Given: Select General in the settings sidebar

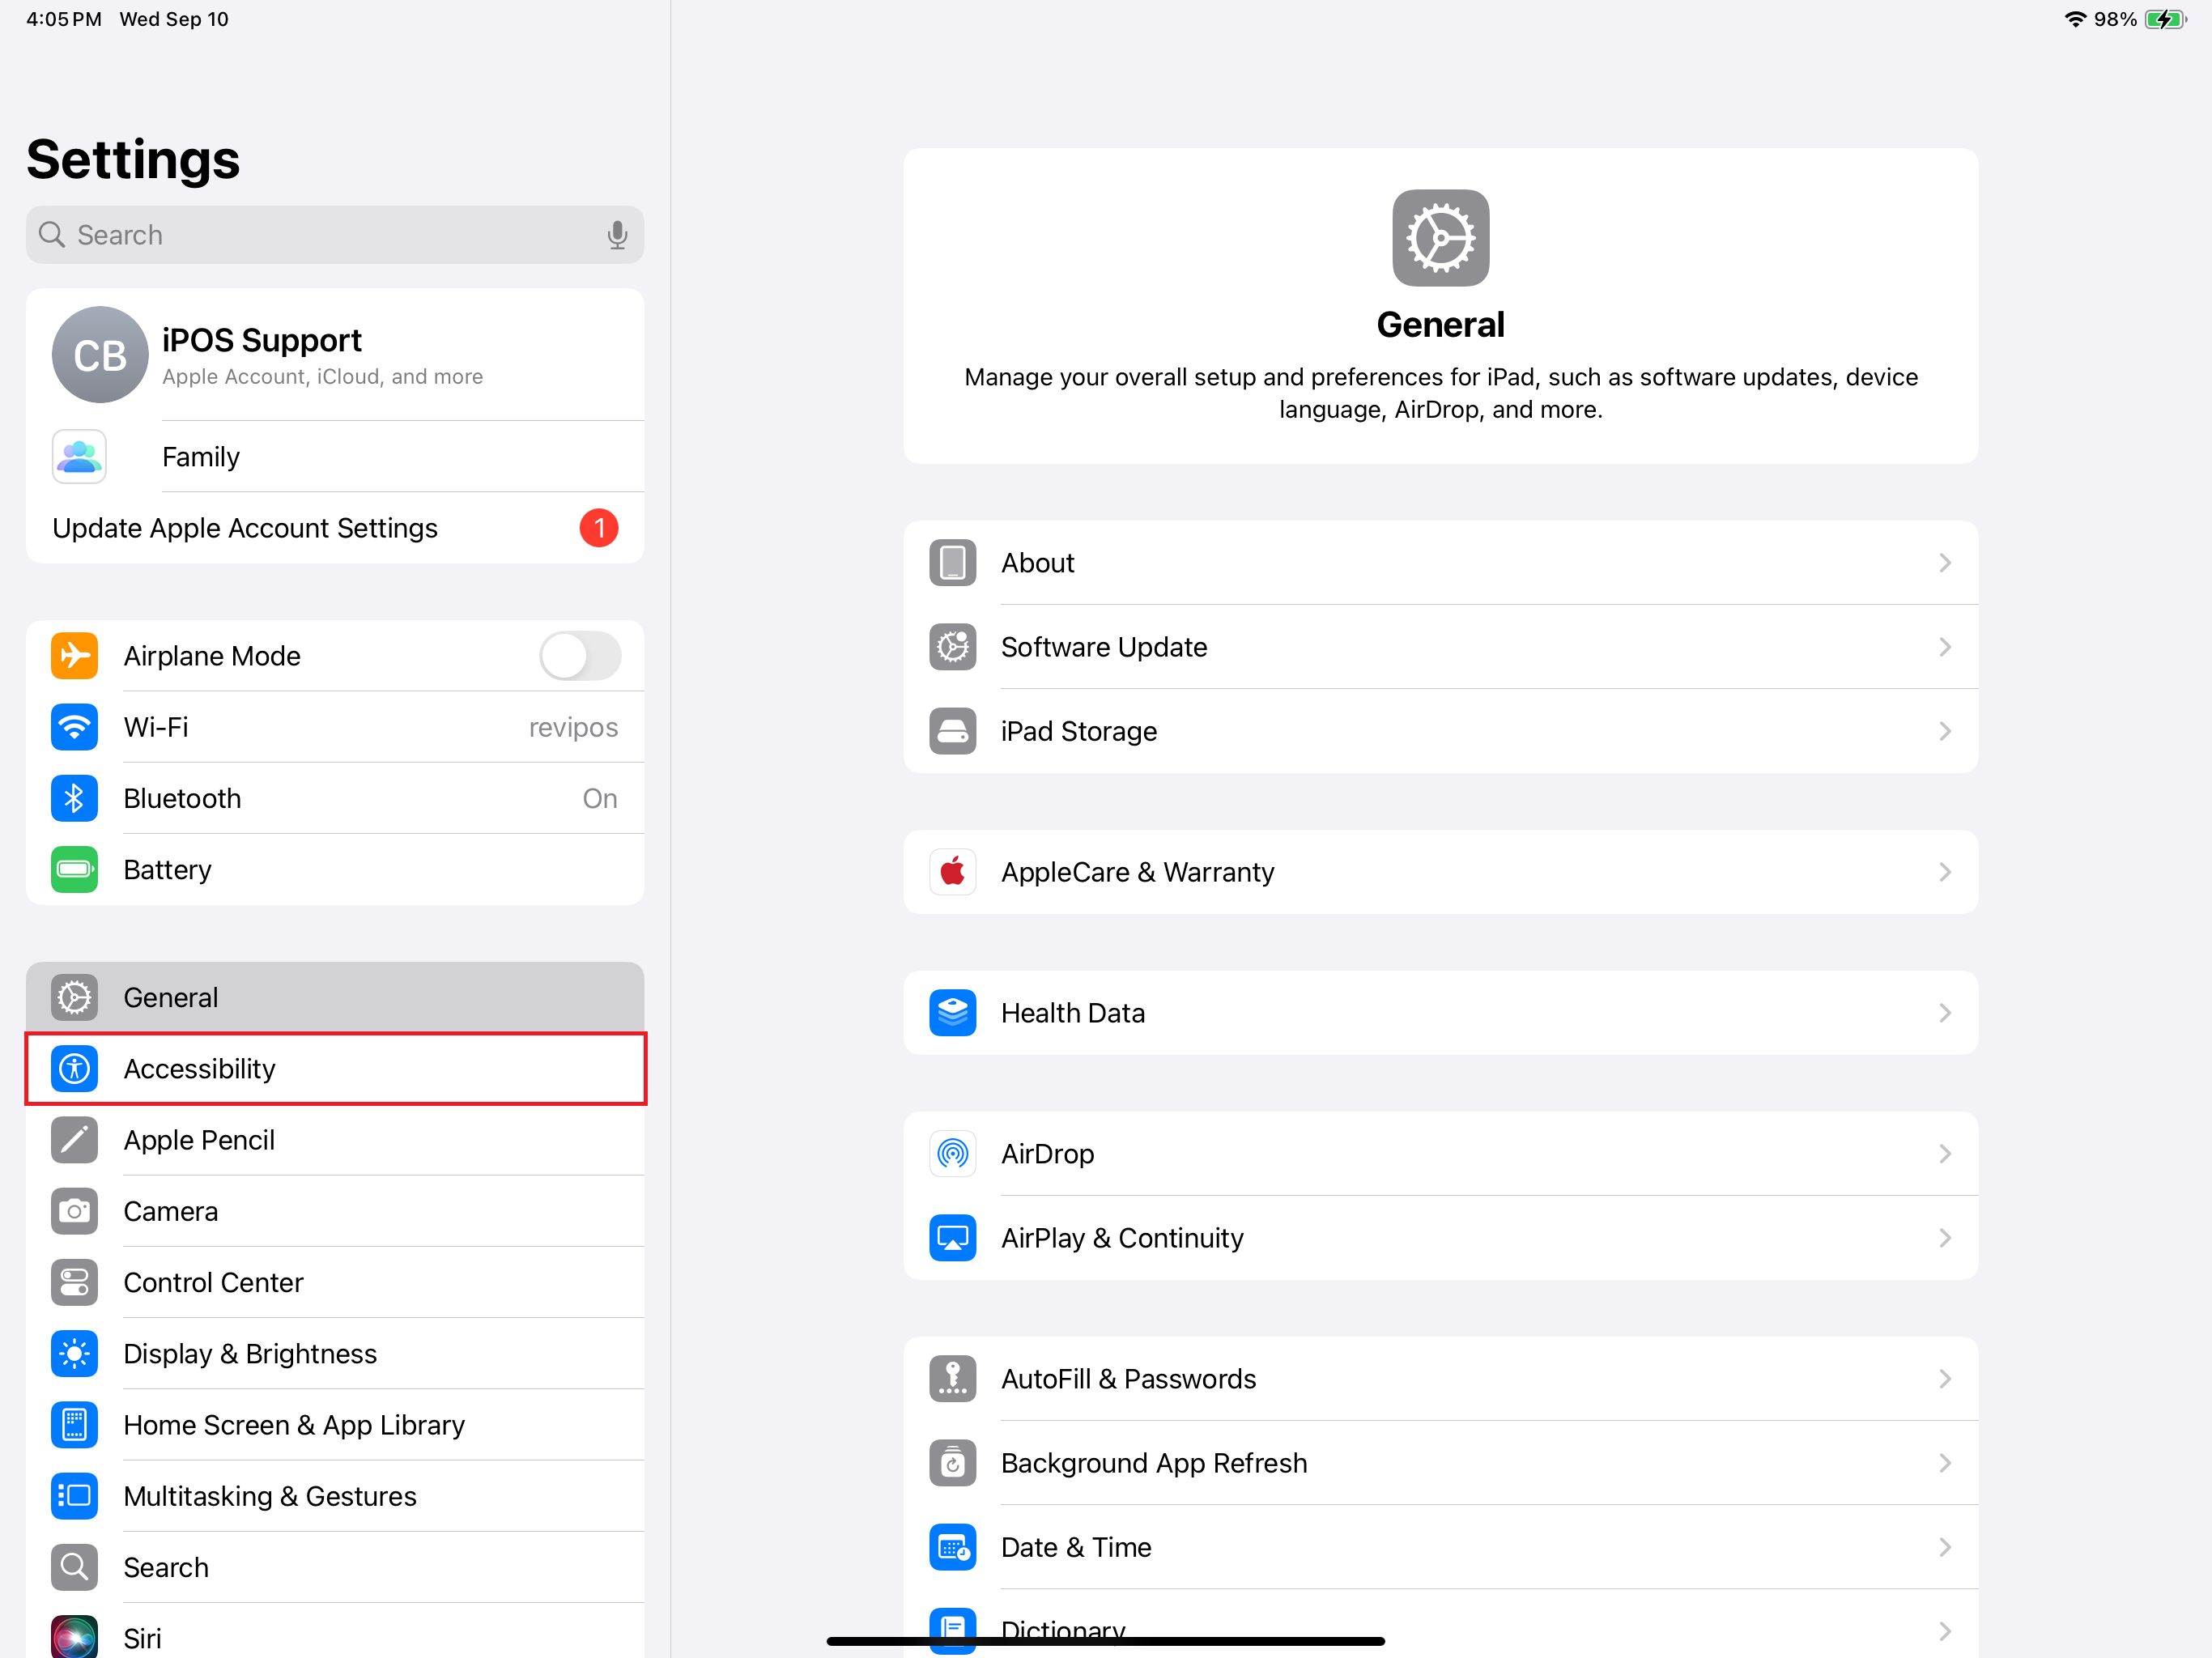Looking at the screenshot, I should point(335,997).
